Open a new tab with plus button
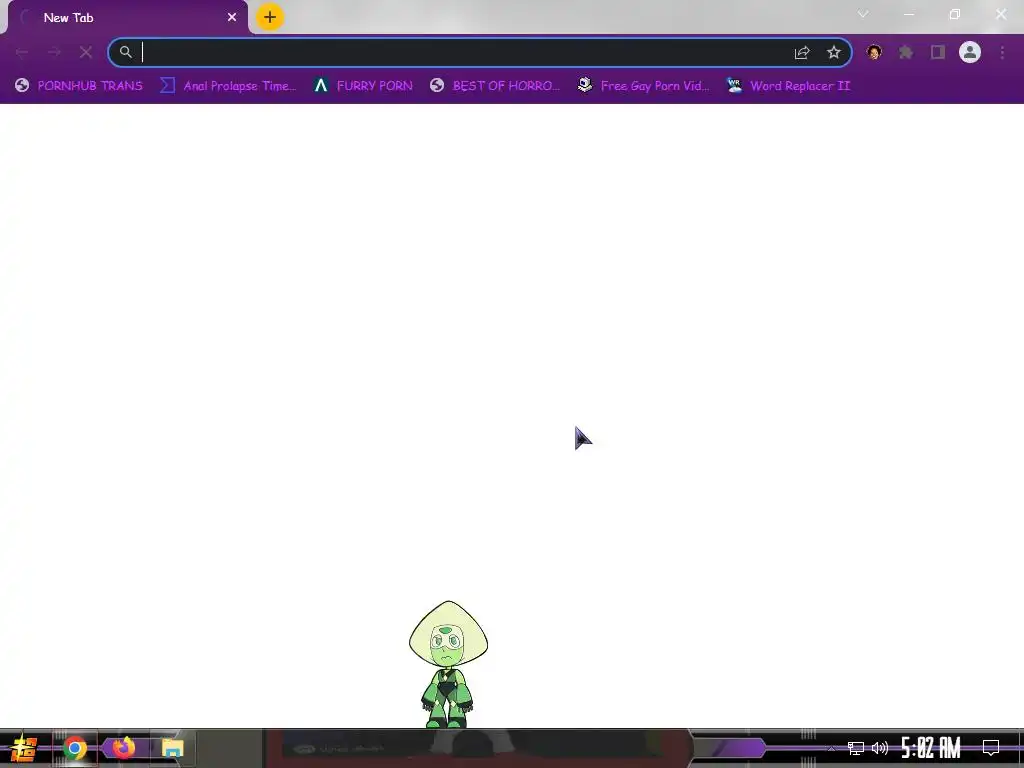 pyautogui.click(x=270, y=17)
